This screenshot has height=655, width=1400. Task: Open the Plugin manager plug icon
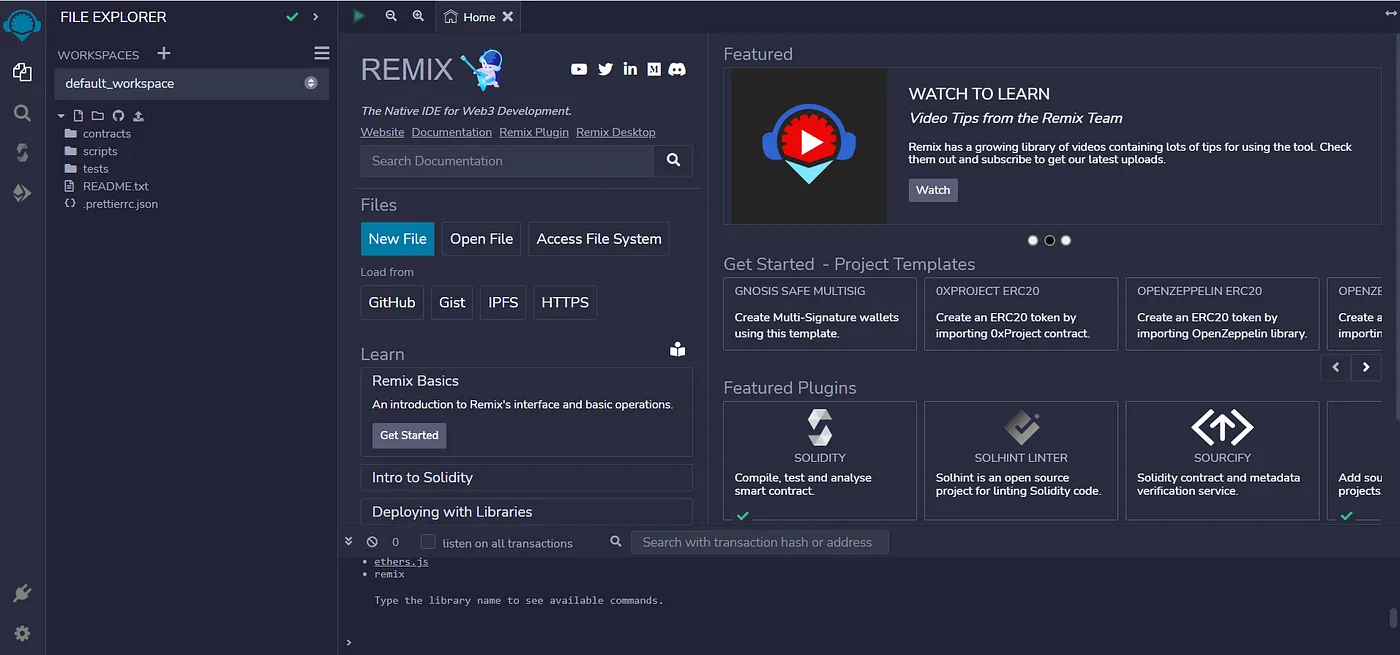22,593
